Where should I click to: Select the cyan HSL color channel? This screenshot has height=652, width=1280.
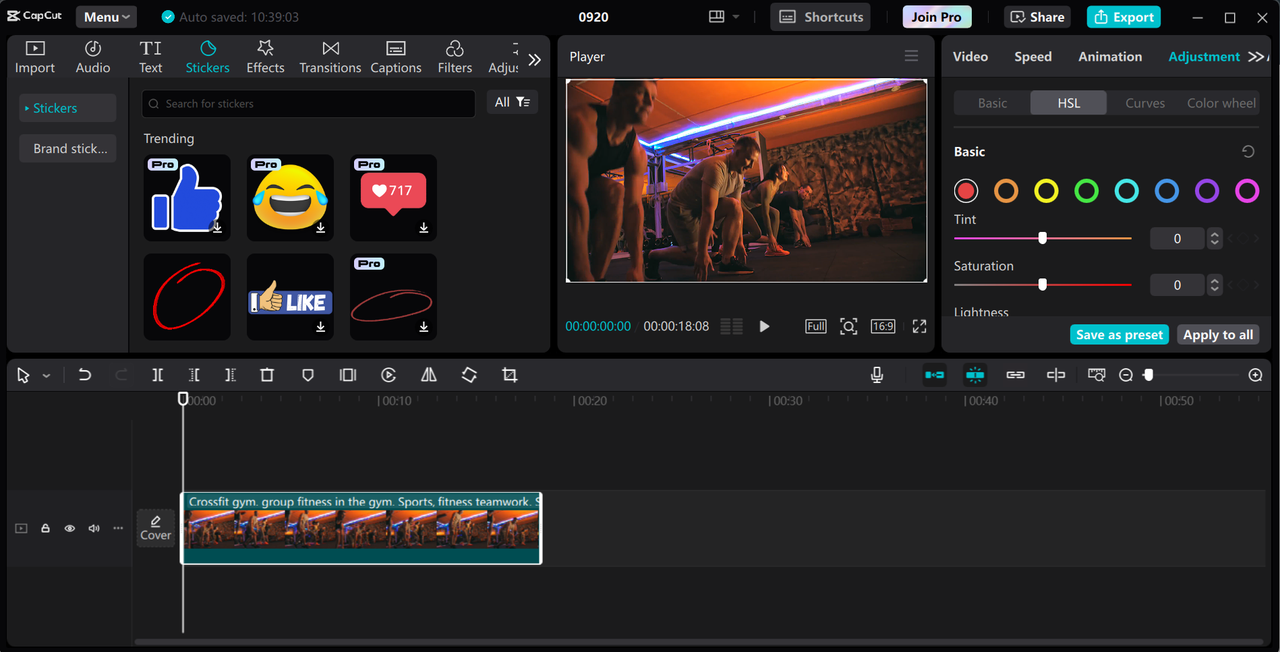1127,191
